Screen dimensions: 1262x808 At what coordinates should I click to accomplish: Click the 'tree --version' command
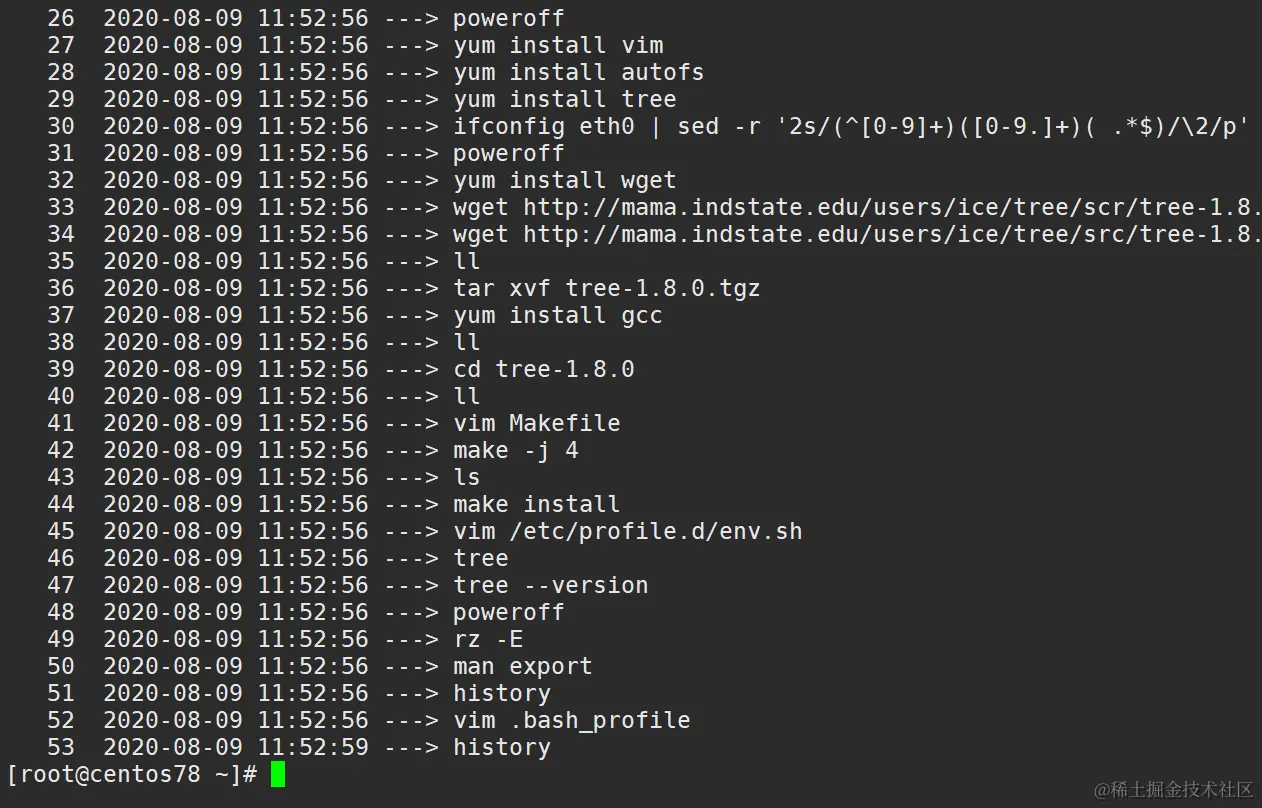point(550,585)
